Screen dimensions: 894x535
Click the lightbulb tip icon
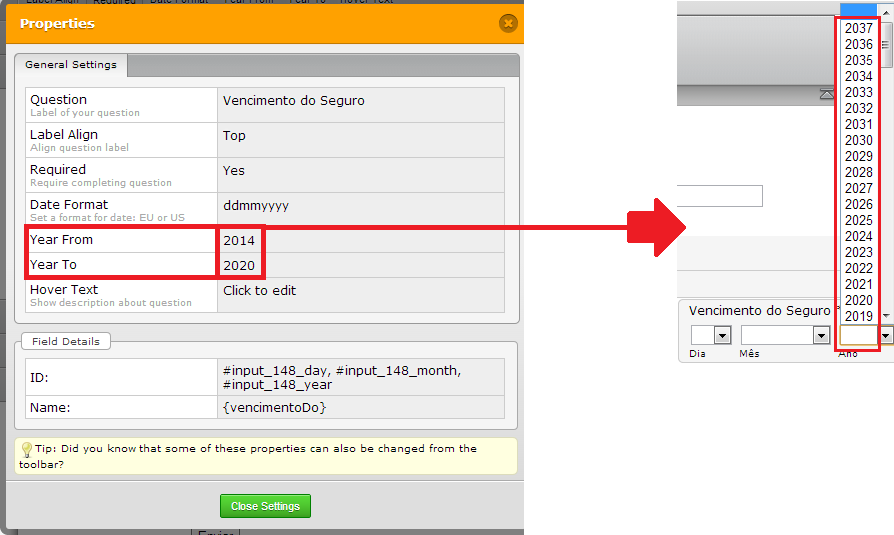click(27, 450)
